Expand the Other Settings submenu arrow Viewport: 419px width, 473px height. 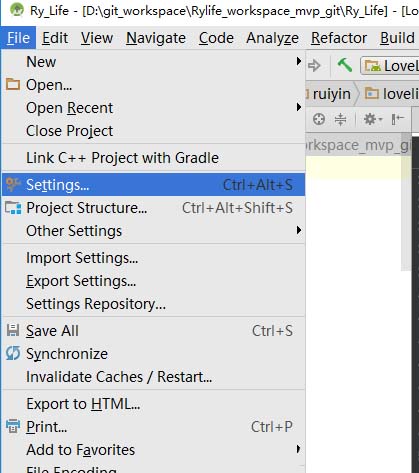pos(299,230)
